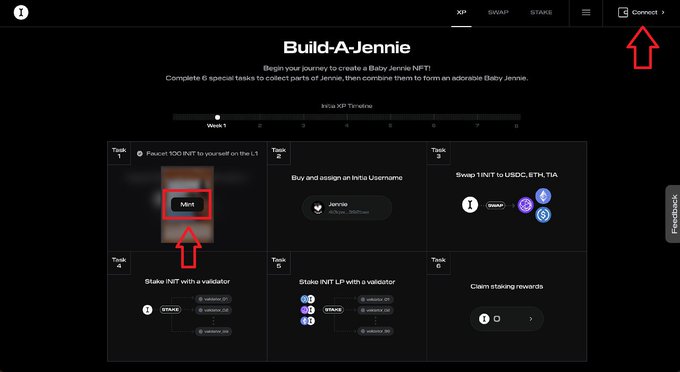Click the STAKE pill in Task 5
Screen dimensions: 680x372
(333, 310)
